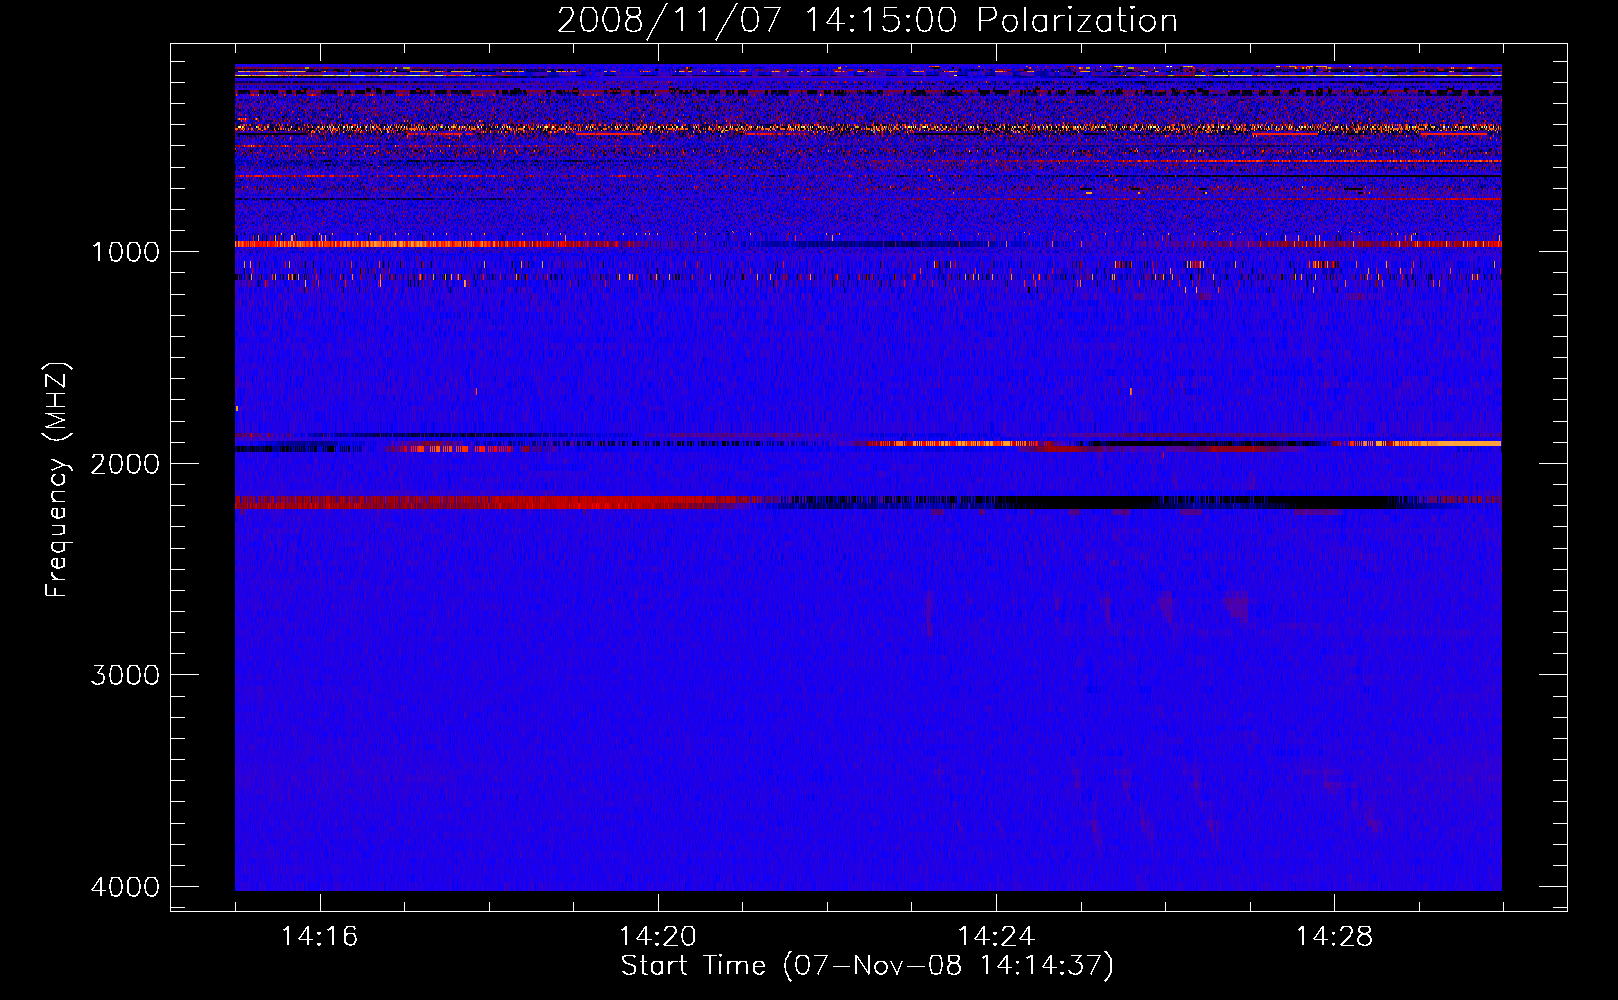Image resolution: width=1618 pixels, height=1000 pixels.
Task: Click the 'Frequency (MHZ)' axis label
Action: [x=58, y=480]
